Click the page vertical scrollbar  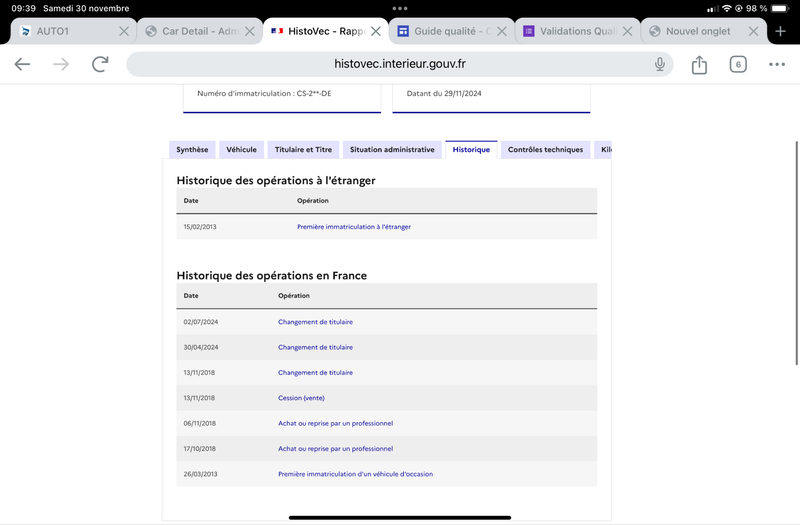[x=796, y=253]
